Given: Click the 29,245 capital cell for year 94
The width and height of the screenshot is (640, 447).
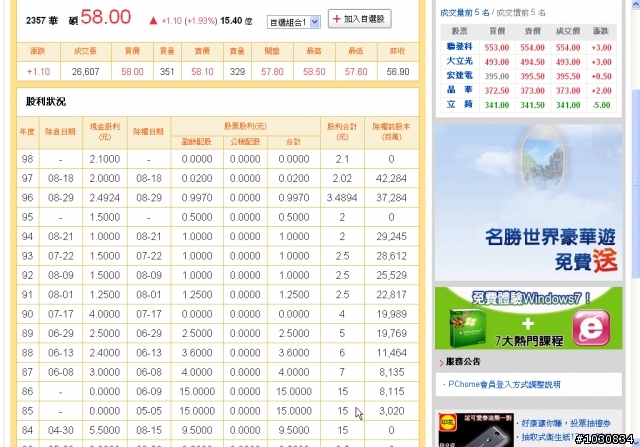Looking at the screenshot, I should [x=391, y=236].
